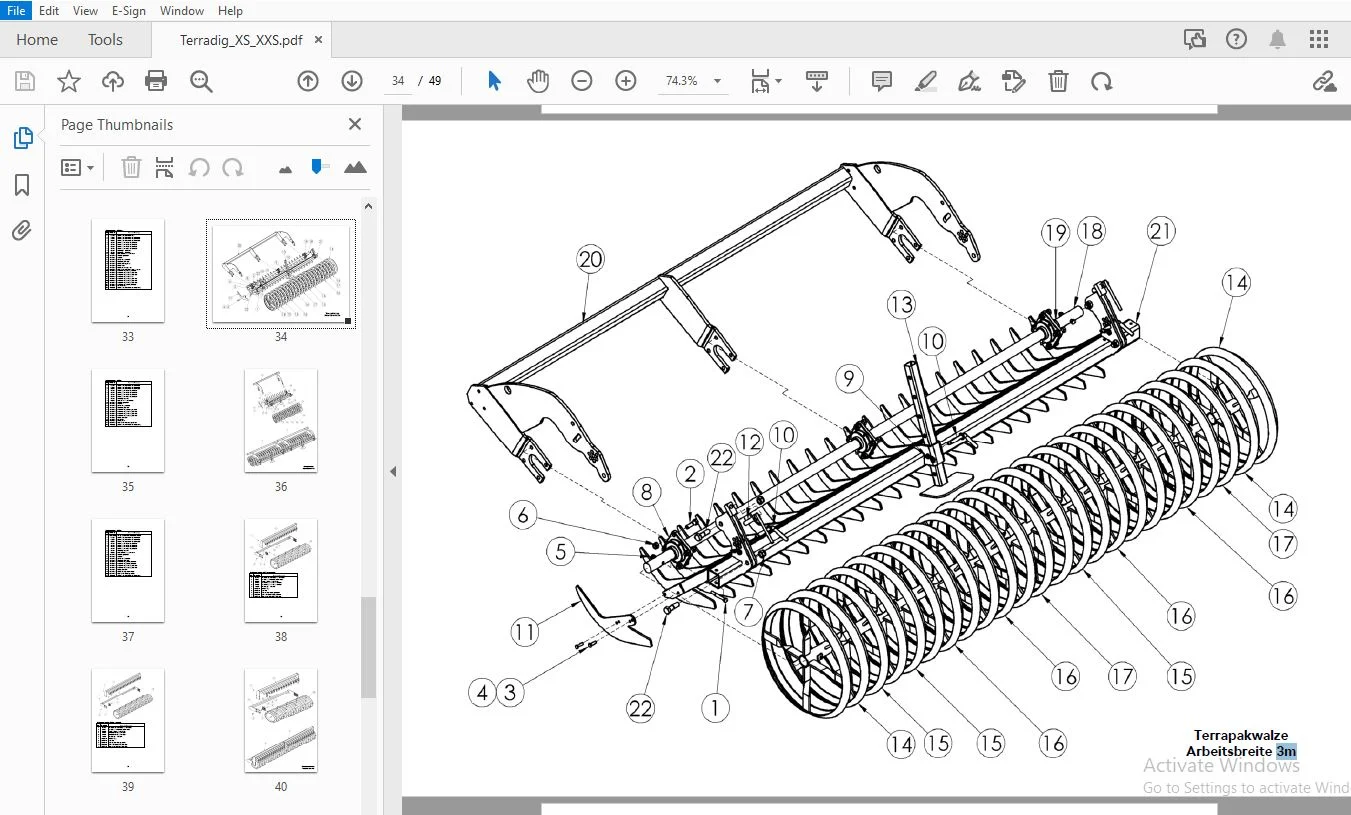
Task: Open the find text magnifier tool
Action: 201,81
